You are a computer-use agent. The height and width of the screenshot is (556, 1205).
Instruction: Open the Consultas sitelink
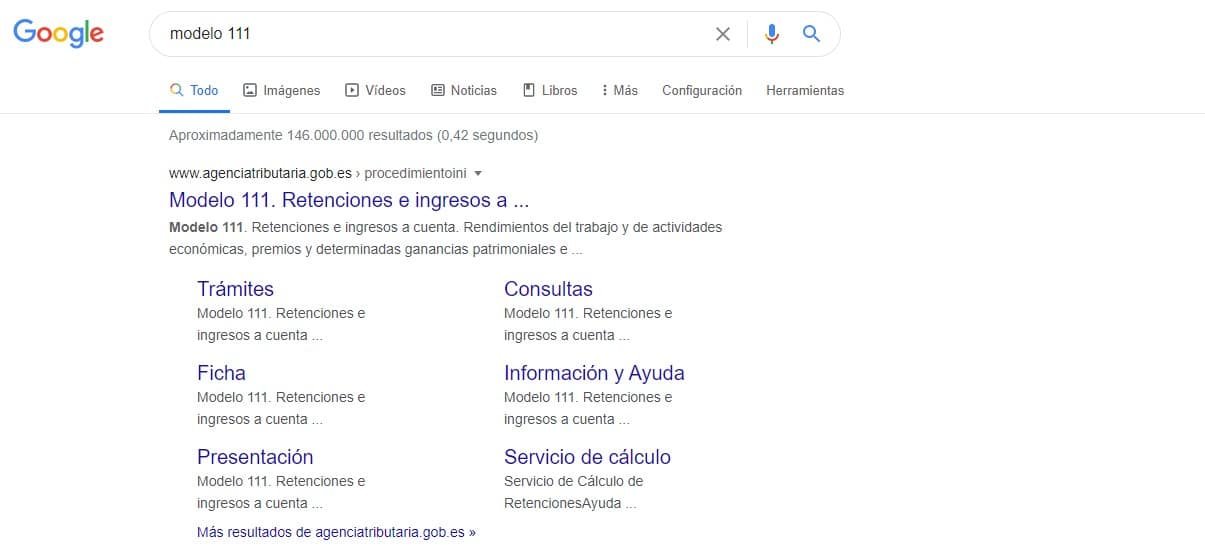[548, 289]
